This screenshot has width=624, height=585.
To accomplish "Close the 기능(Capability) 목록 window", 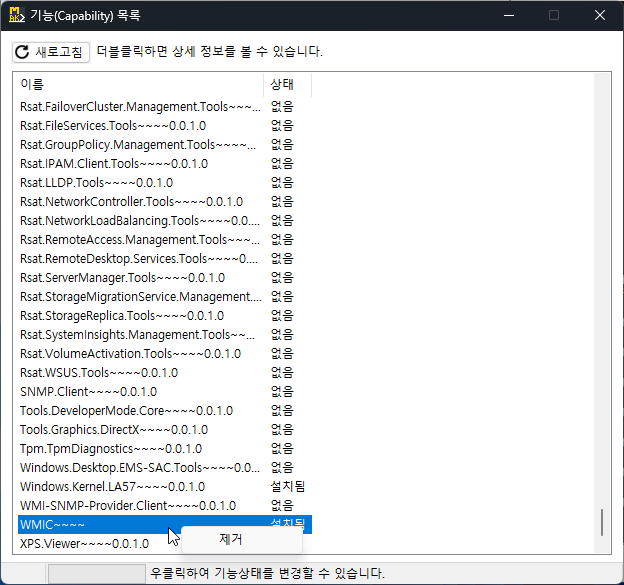I will [600, 16].
